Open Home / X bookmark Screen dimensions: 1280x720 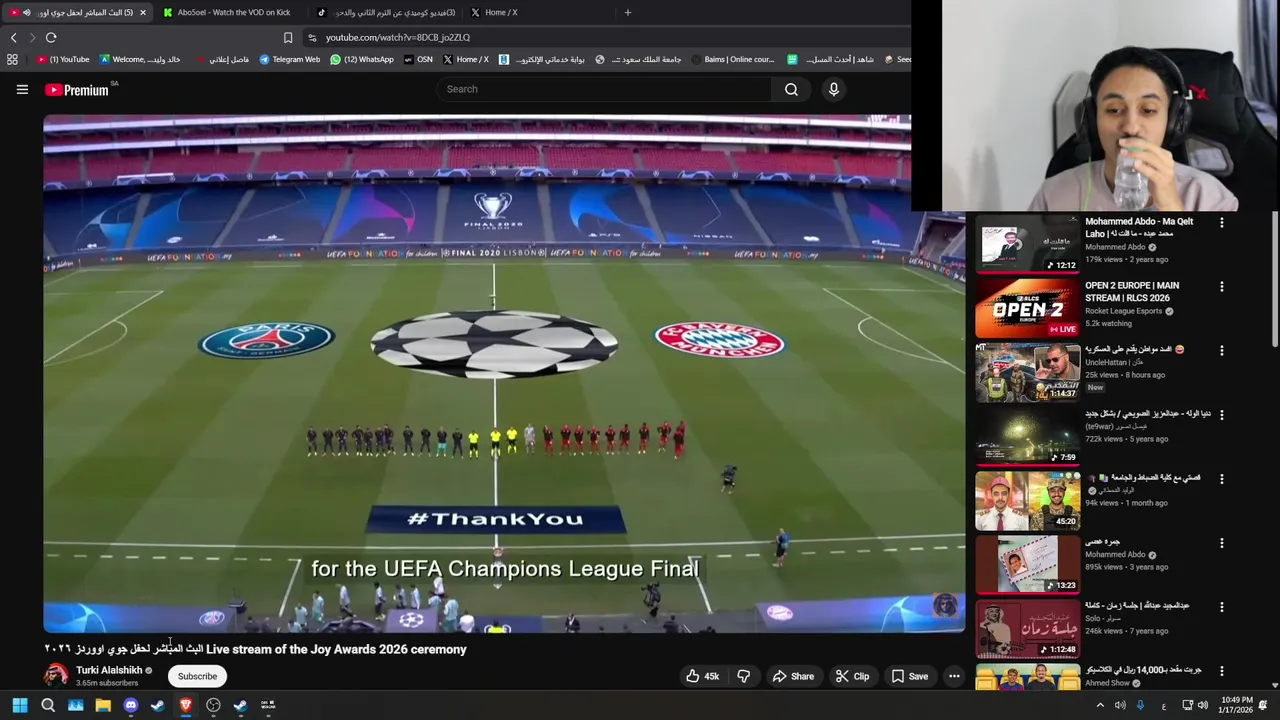(466, 59)
